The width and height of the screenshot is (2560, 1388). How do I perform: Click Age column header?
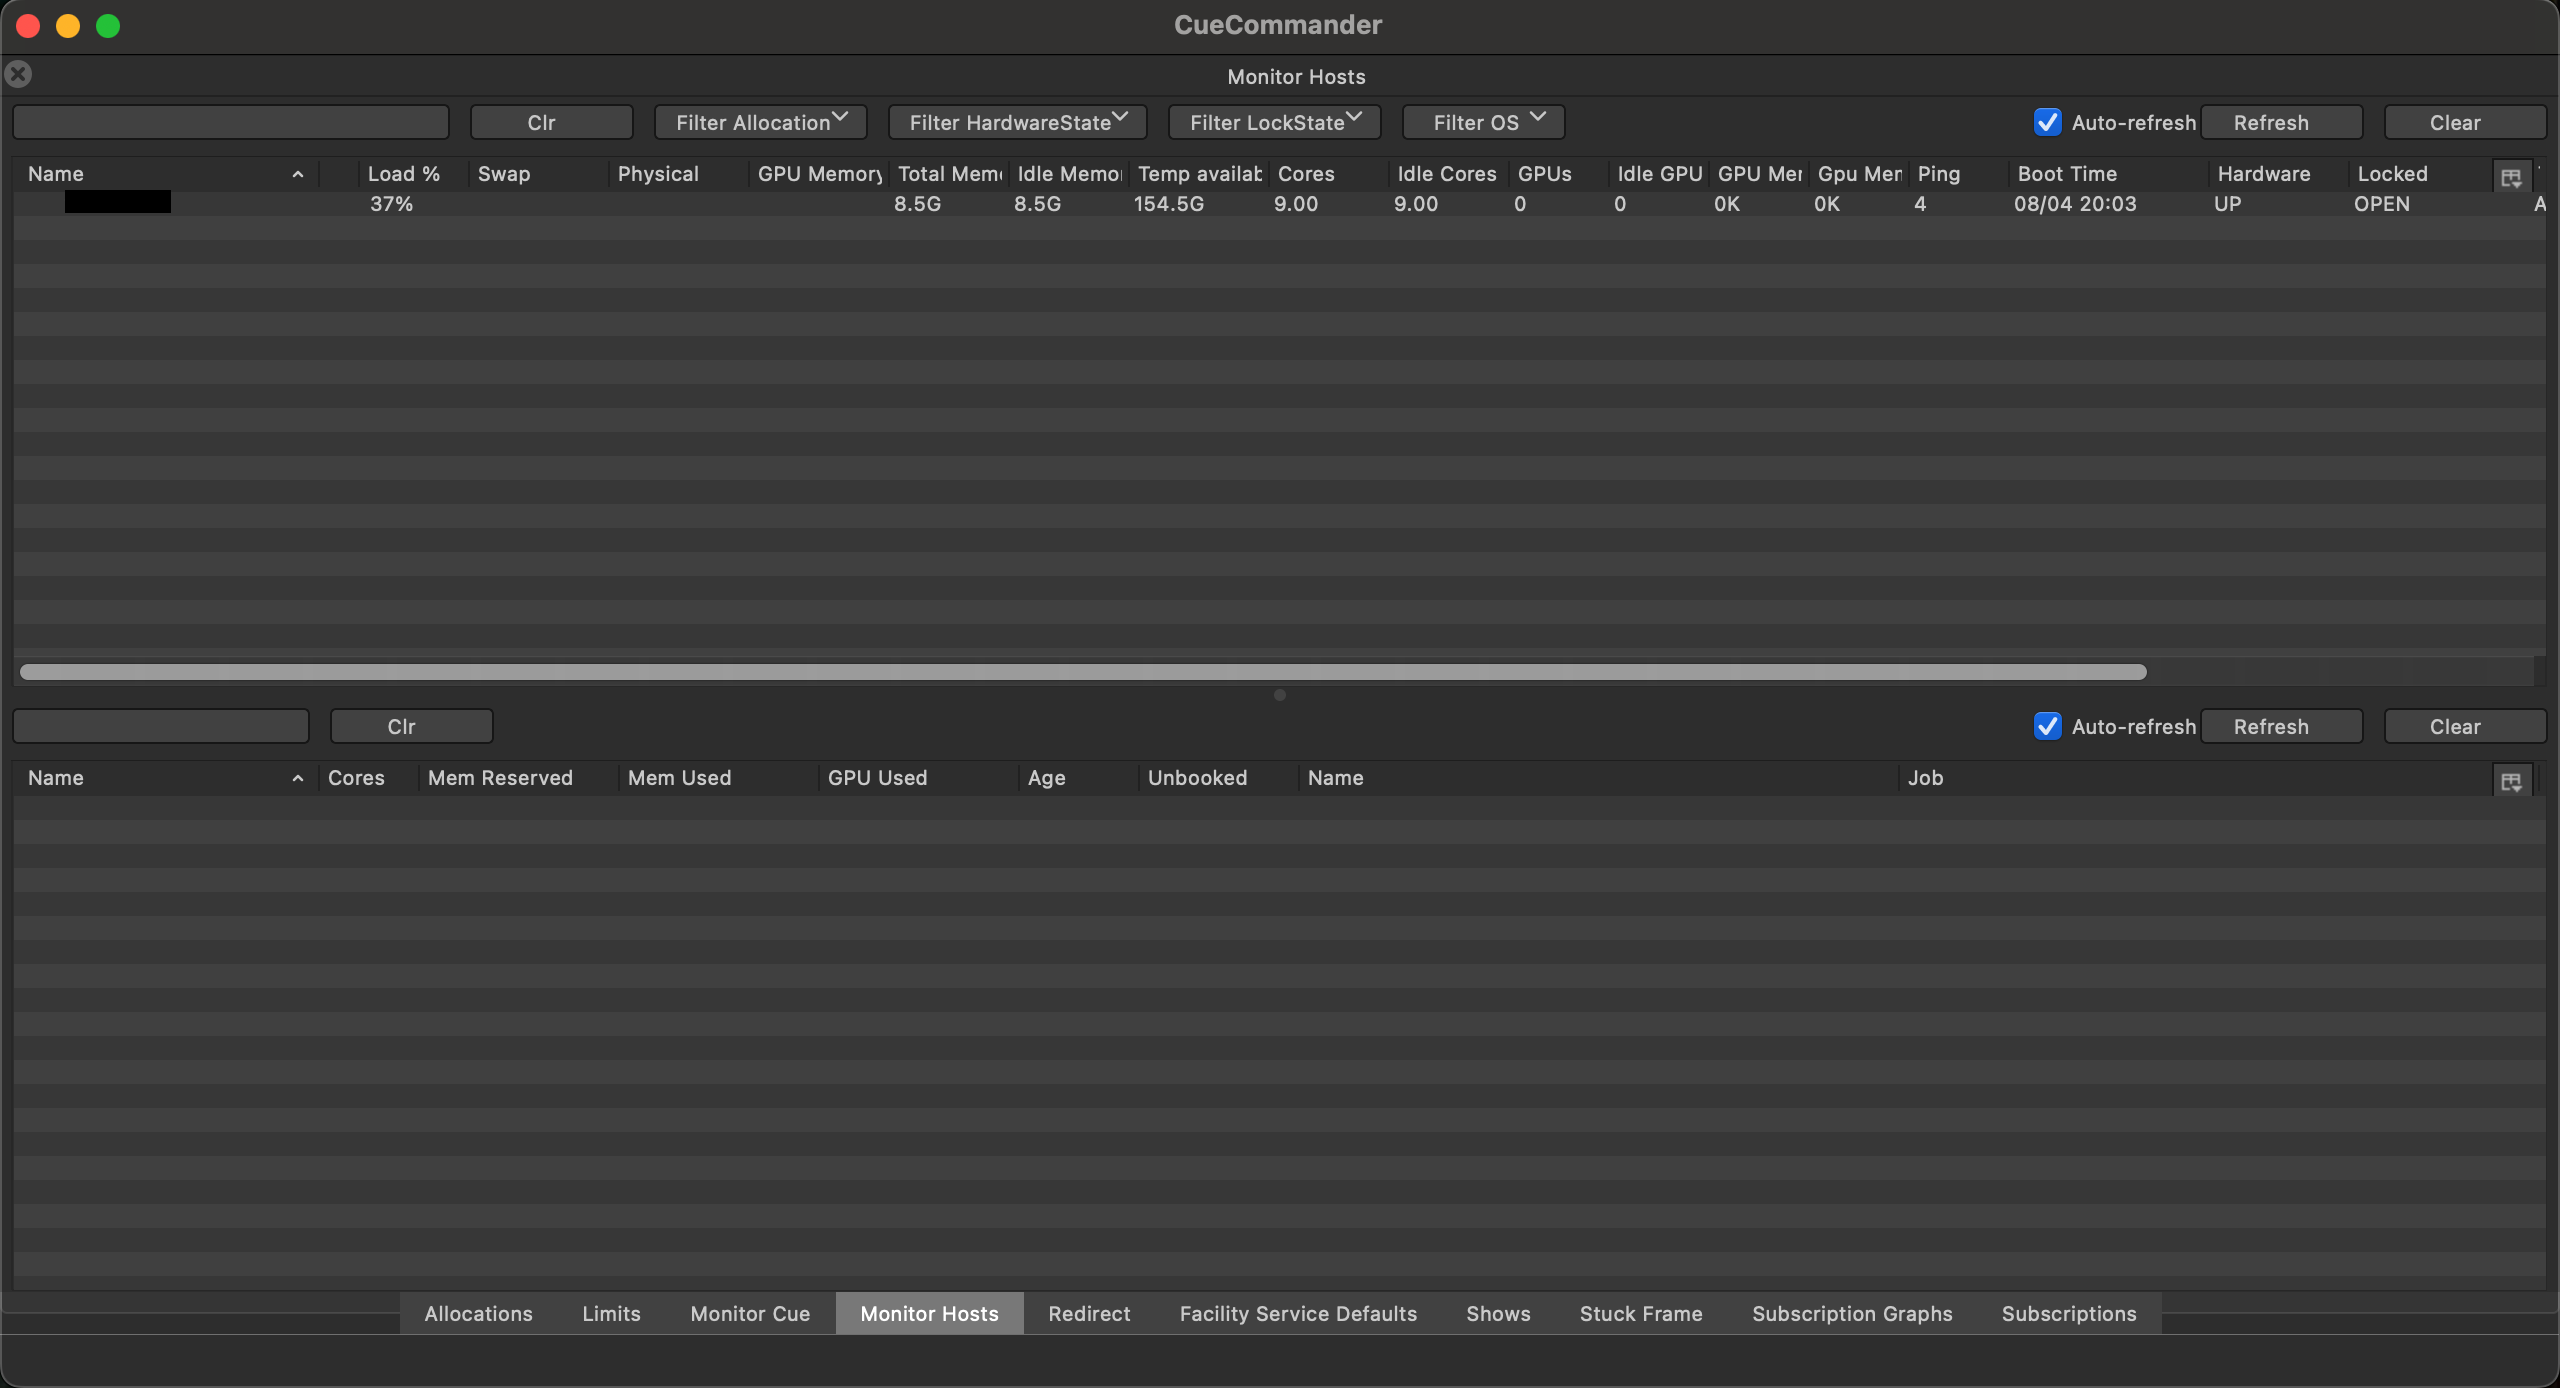(x=1078, y=778)
